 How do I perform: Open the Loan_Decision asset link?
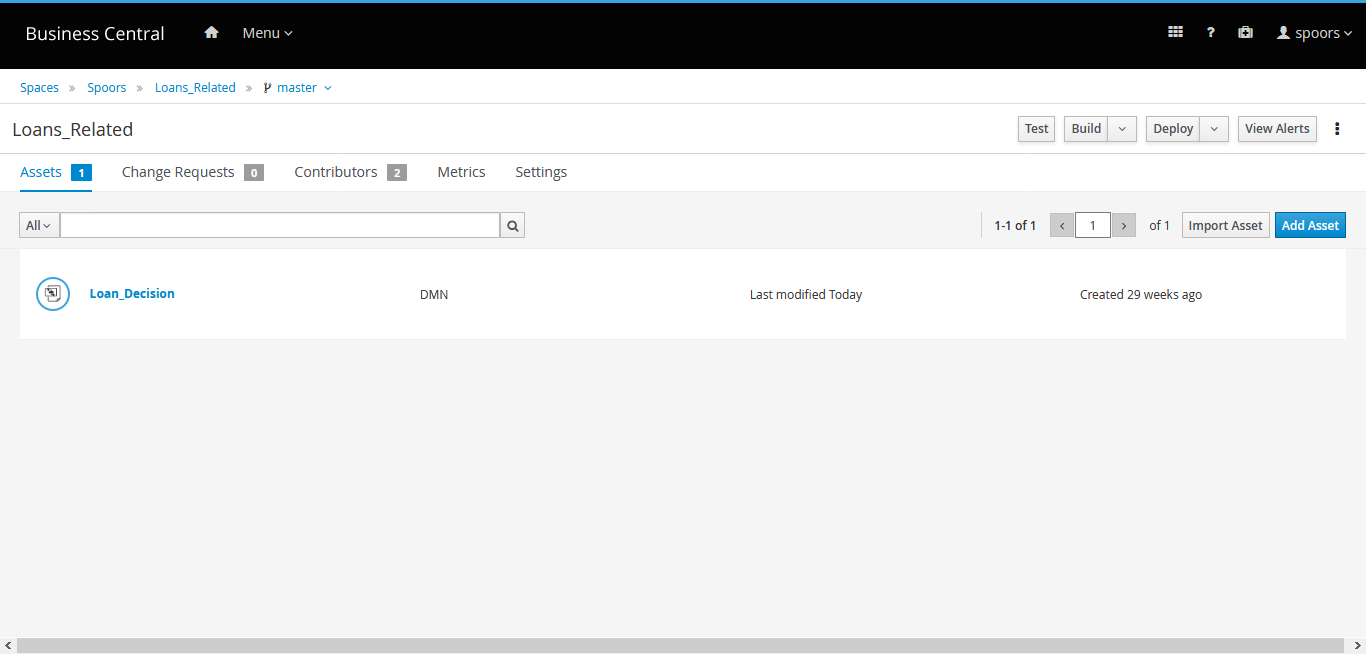pyautogui.click(x=132, y=294)
